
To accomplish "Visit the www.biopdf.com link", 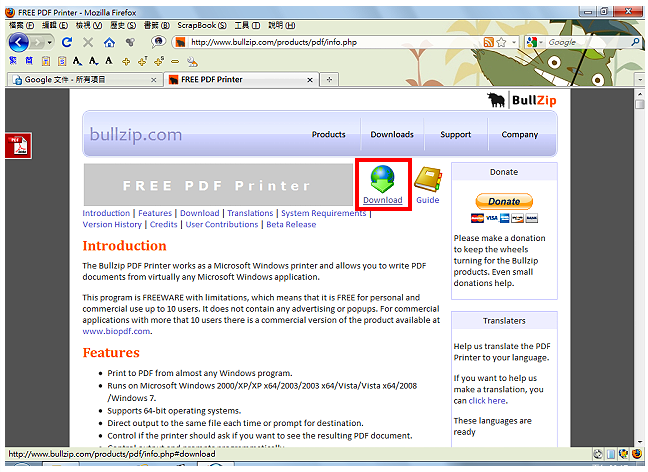I will click(116, 331).
